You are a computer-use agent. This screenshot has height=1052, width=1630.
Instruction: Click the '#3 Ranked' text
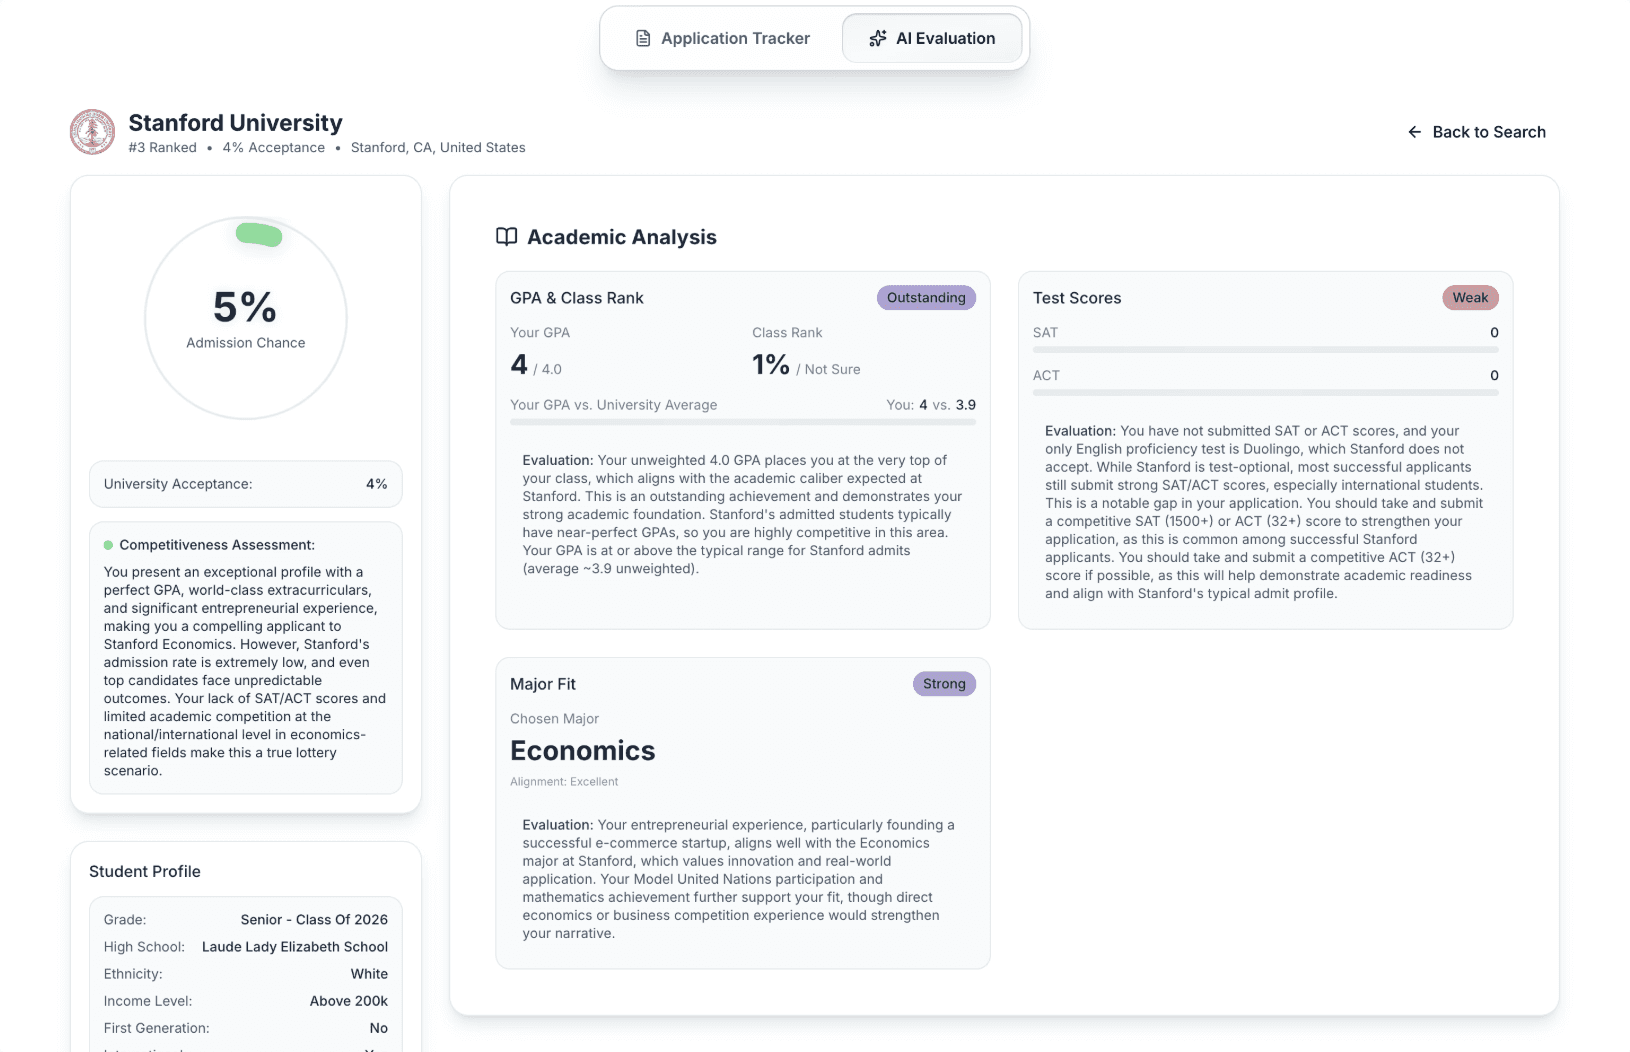click(x=163, y=147)
